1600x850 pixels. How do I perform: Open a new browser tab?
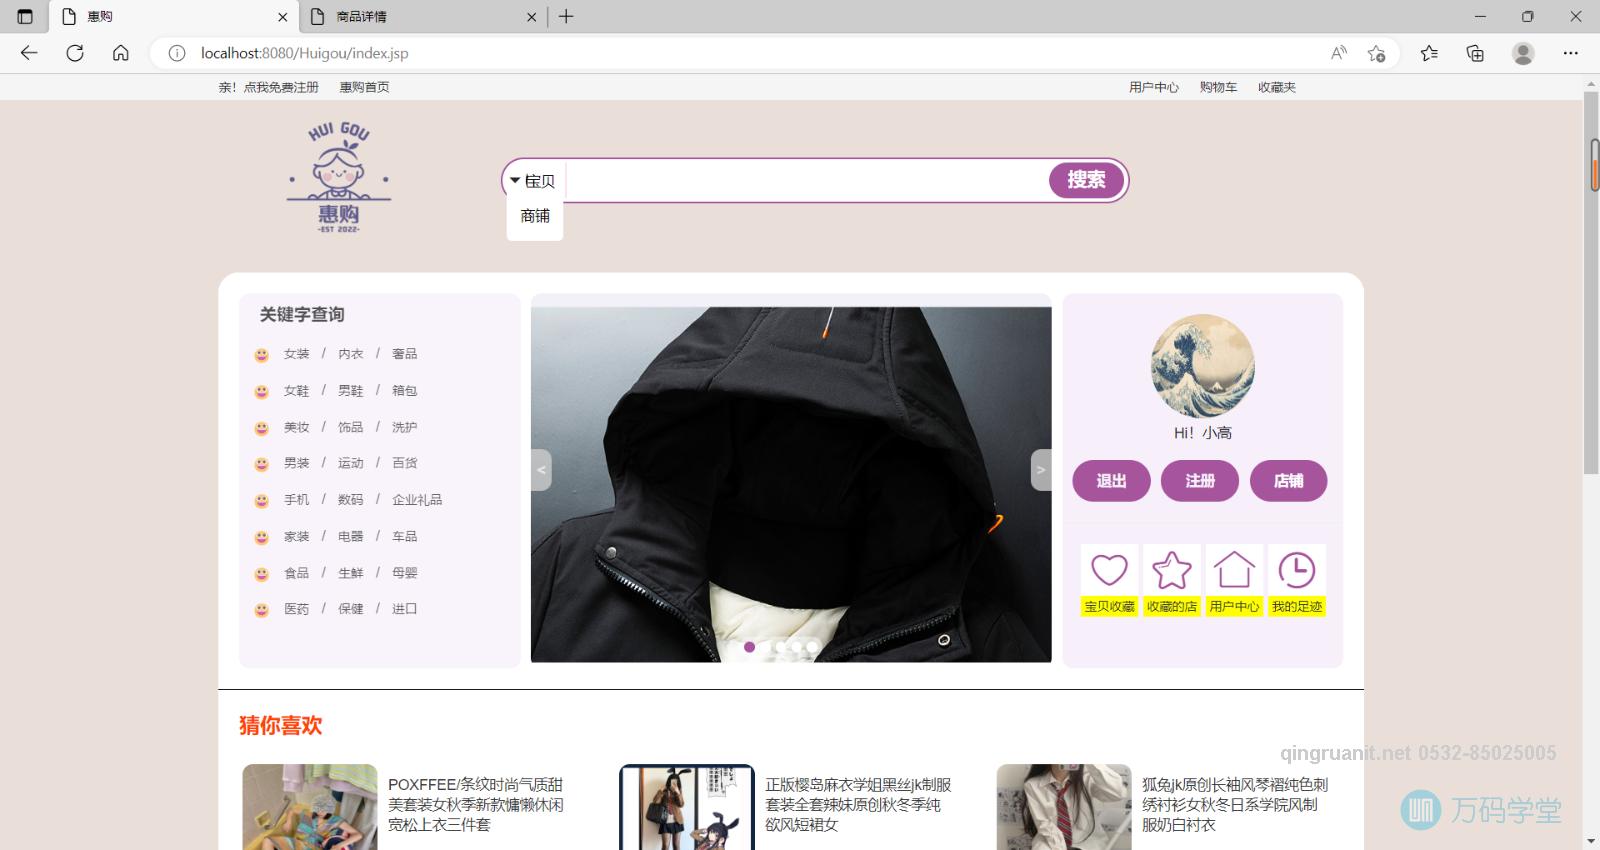click(x=566, y=16)
